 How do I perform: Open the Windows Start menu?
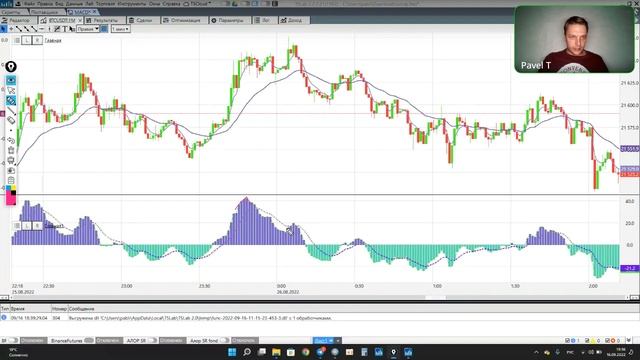pos(232,352)
